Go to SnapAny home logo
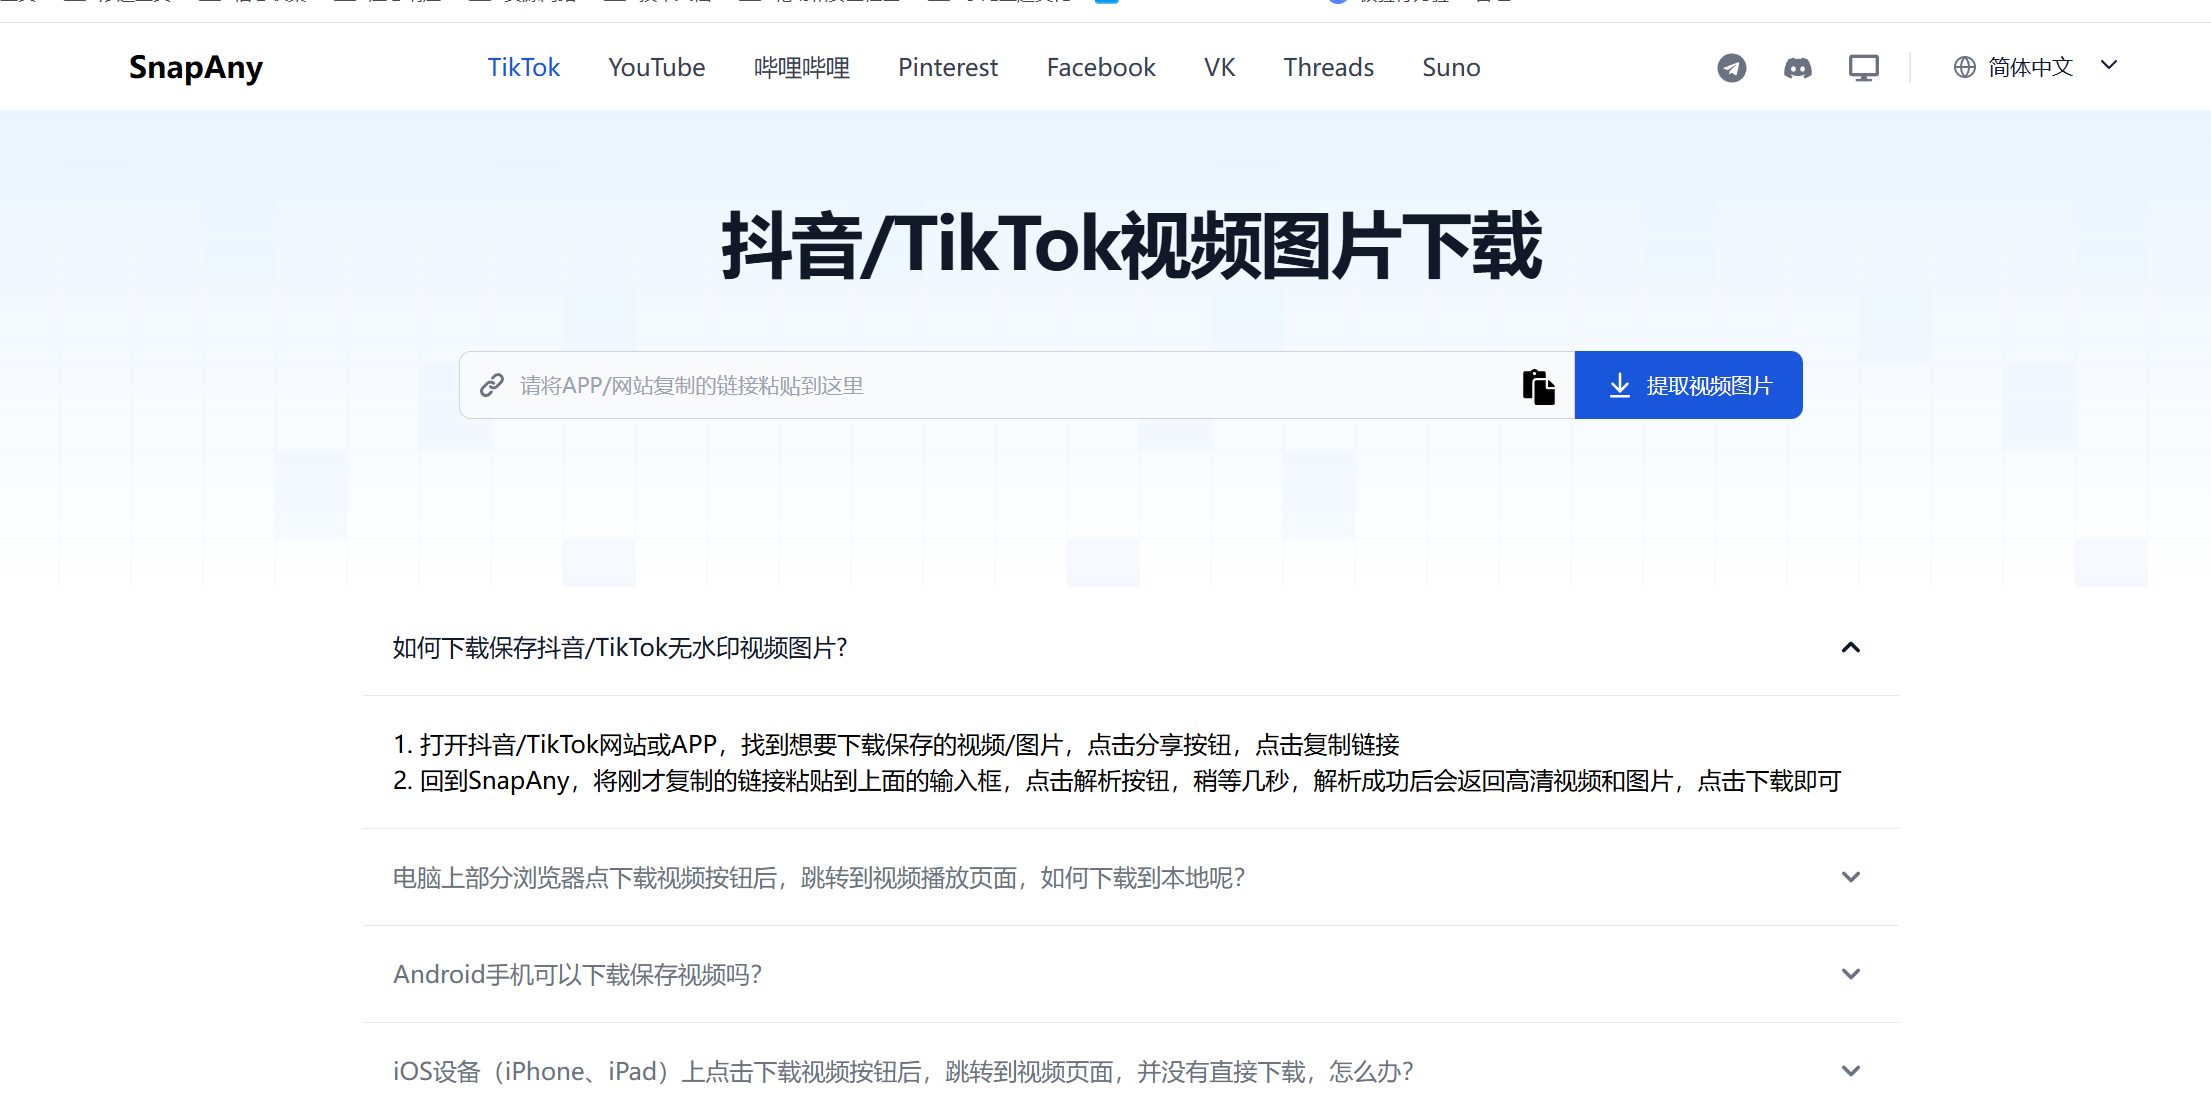Image resolution: width=2211 pixels, height=1094 pixels. point(196,67)
